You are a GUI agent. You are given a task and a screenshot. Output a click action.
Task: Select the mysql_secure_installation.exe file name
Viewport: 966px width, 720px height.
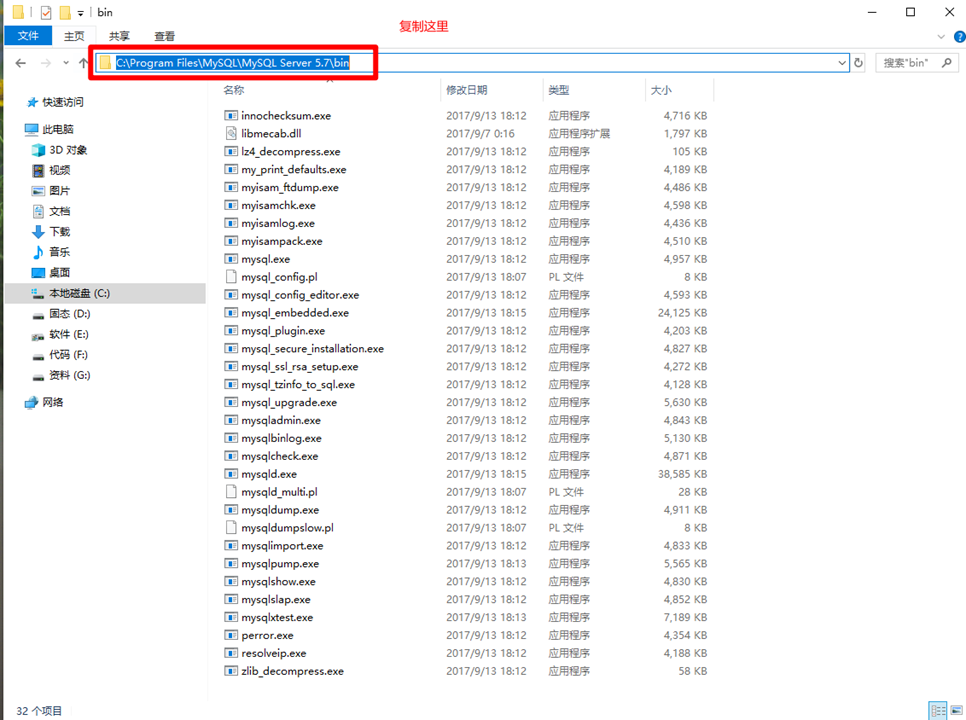coord(312,349)
